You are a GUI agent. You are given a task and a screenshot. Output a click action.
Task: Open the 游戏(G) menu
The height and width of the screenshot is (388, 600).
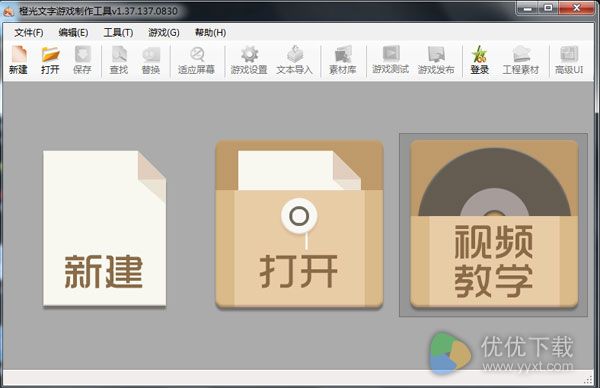click(x=164, y=33)
